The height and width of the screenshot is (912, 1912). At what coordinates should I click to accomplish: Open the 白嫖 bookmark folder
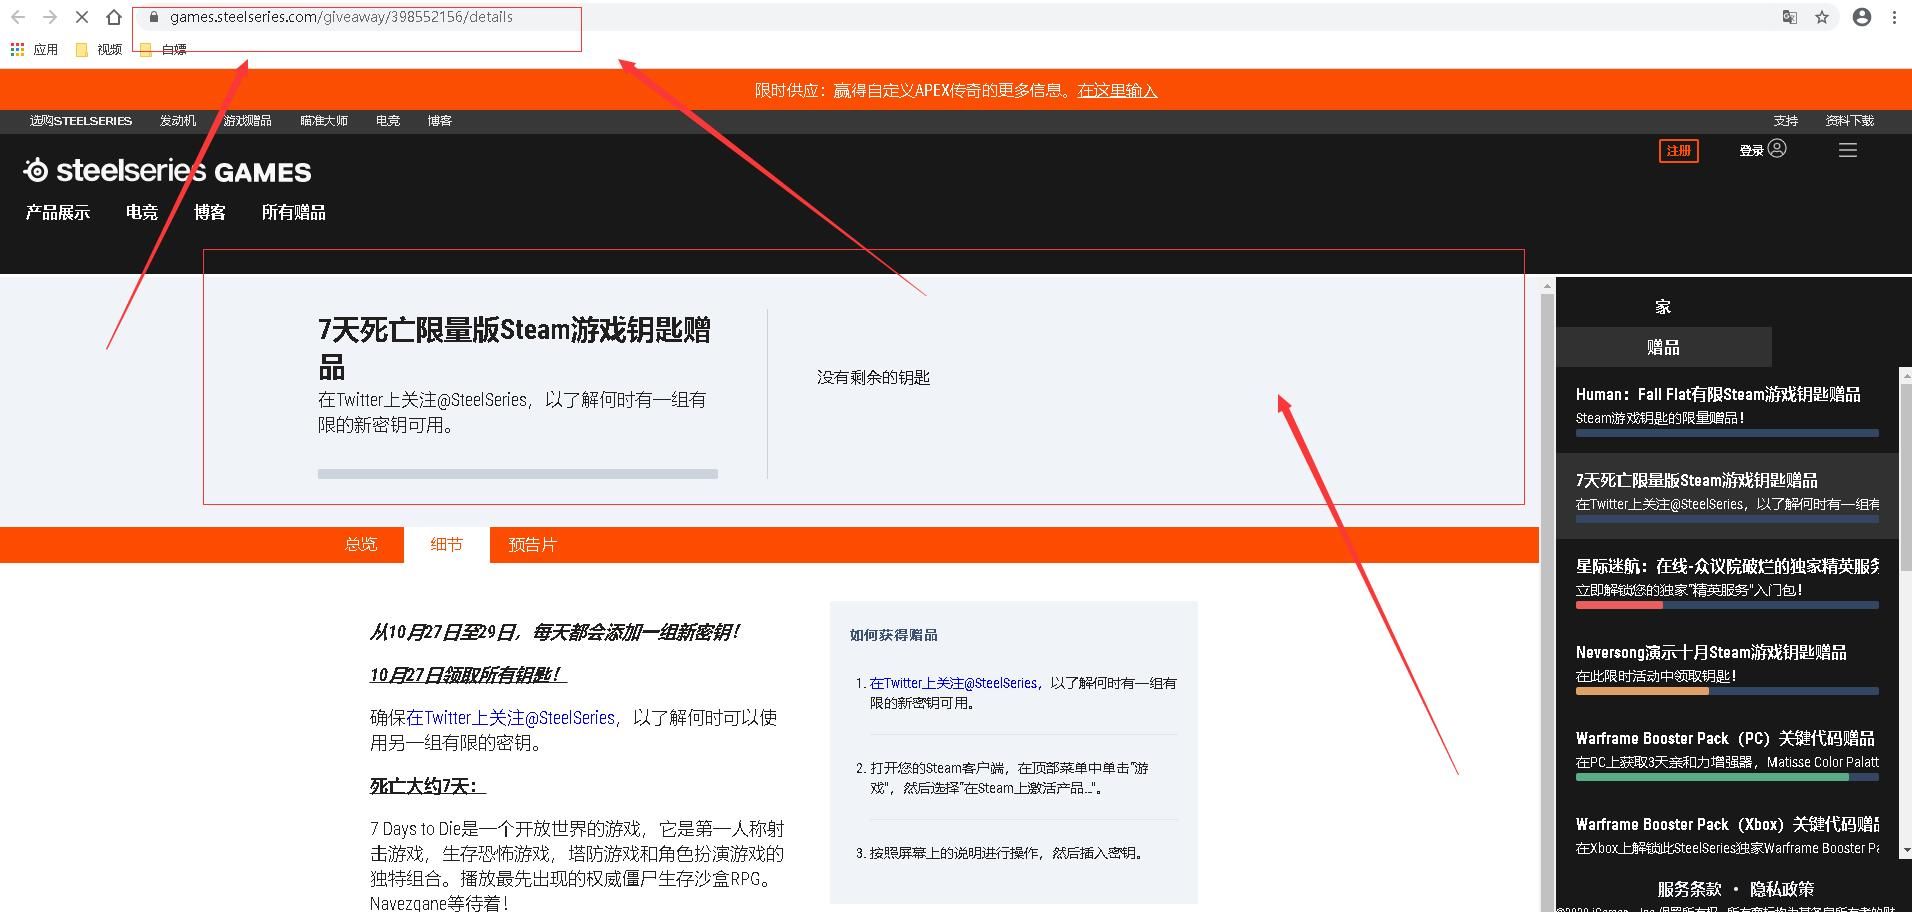click(163, 49)
